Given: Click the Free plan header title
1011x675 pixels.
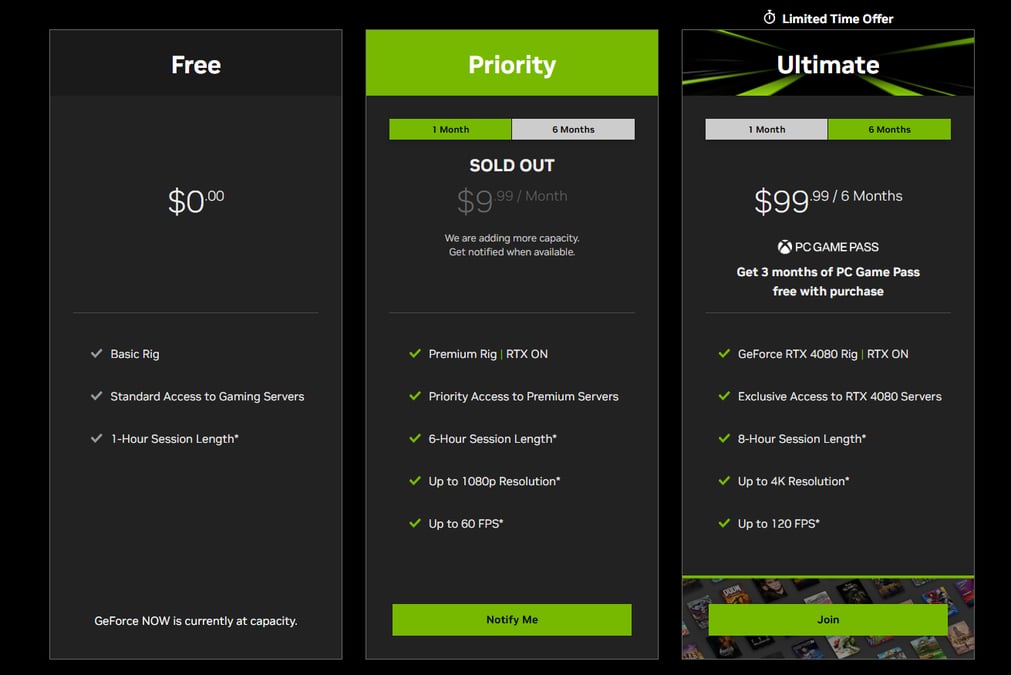Looking at the screenshot, I should point(196,64).
